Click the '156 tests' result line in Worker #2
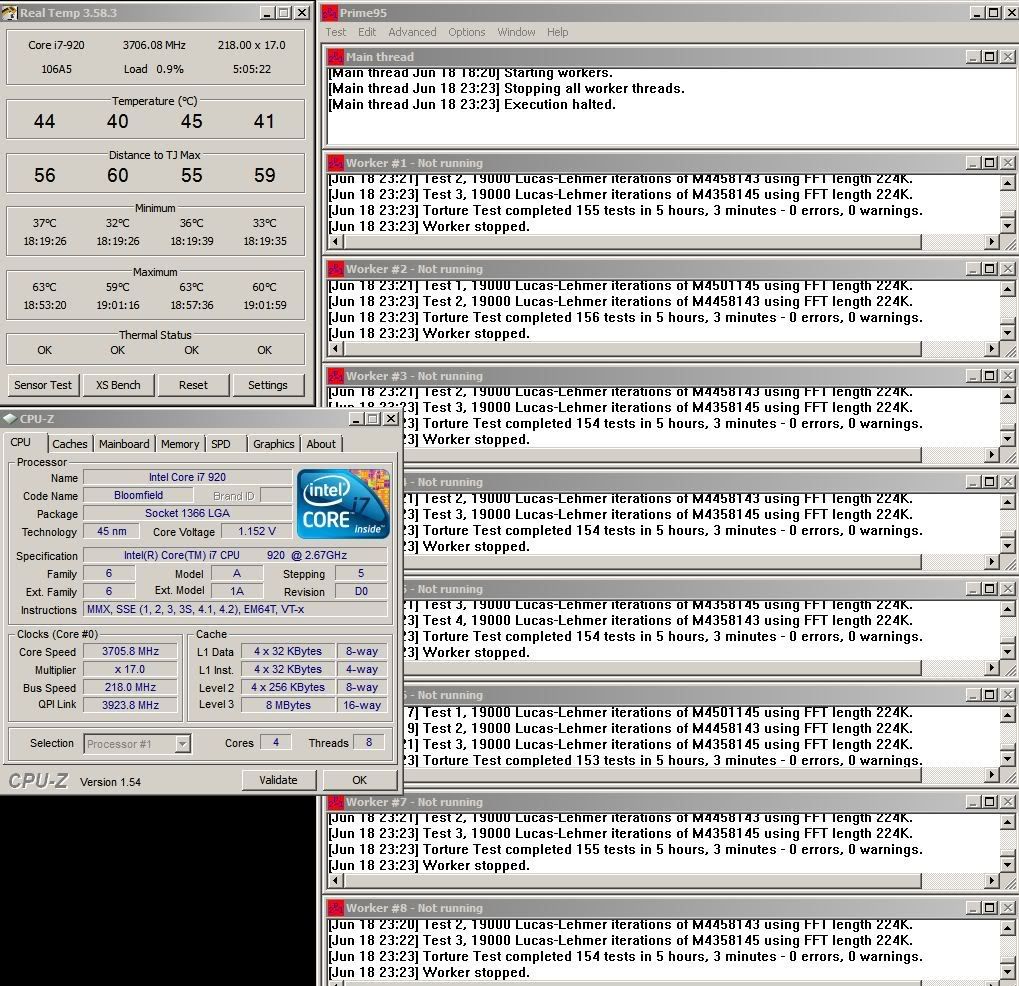Viewport: 1019px width, 986px height. 625,318
